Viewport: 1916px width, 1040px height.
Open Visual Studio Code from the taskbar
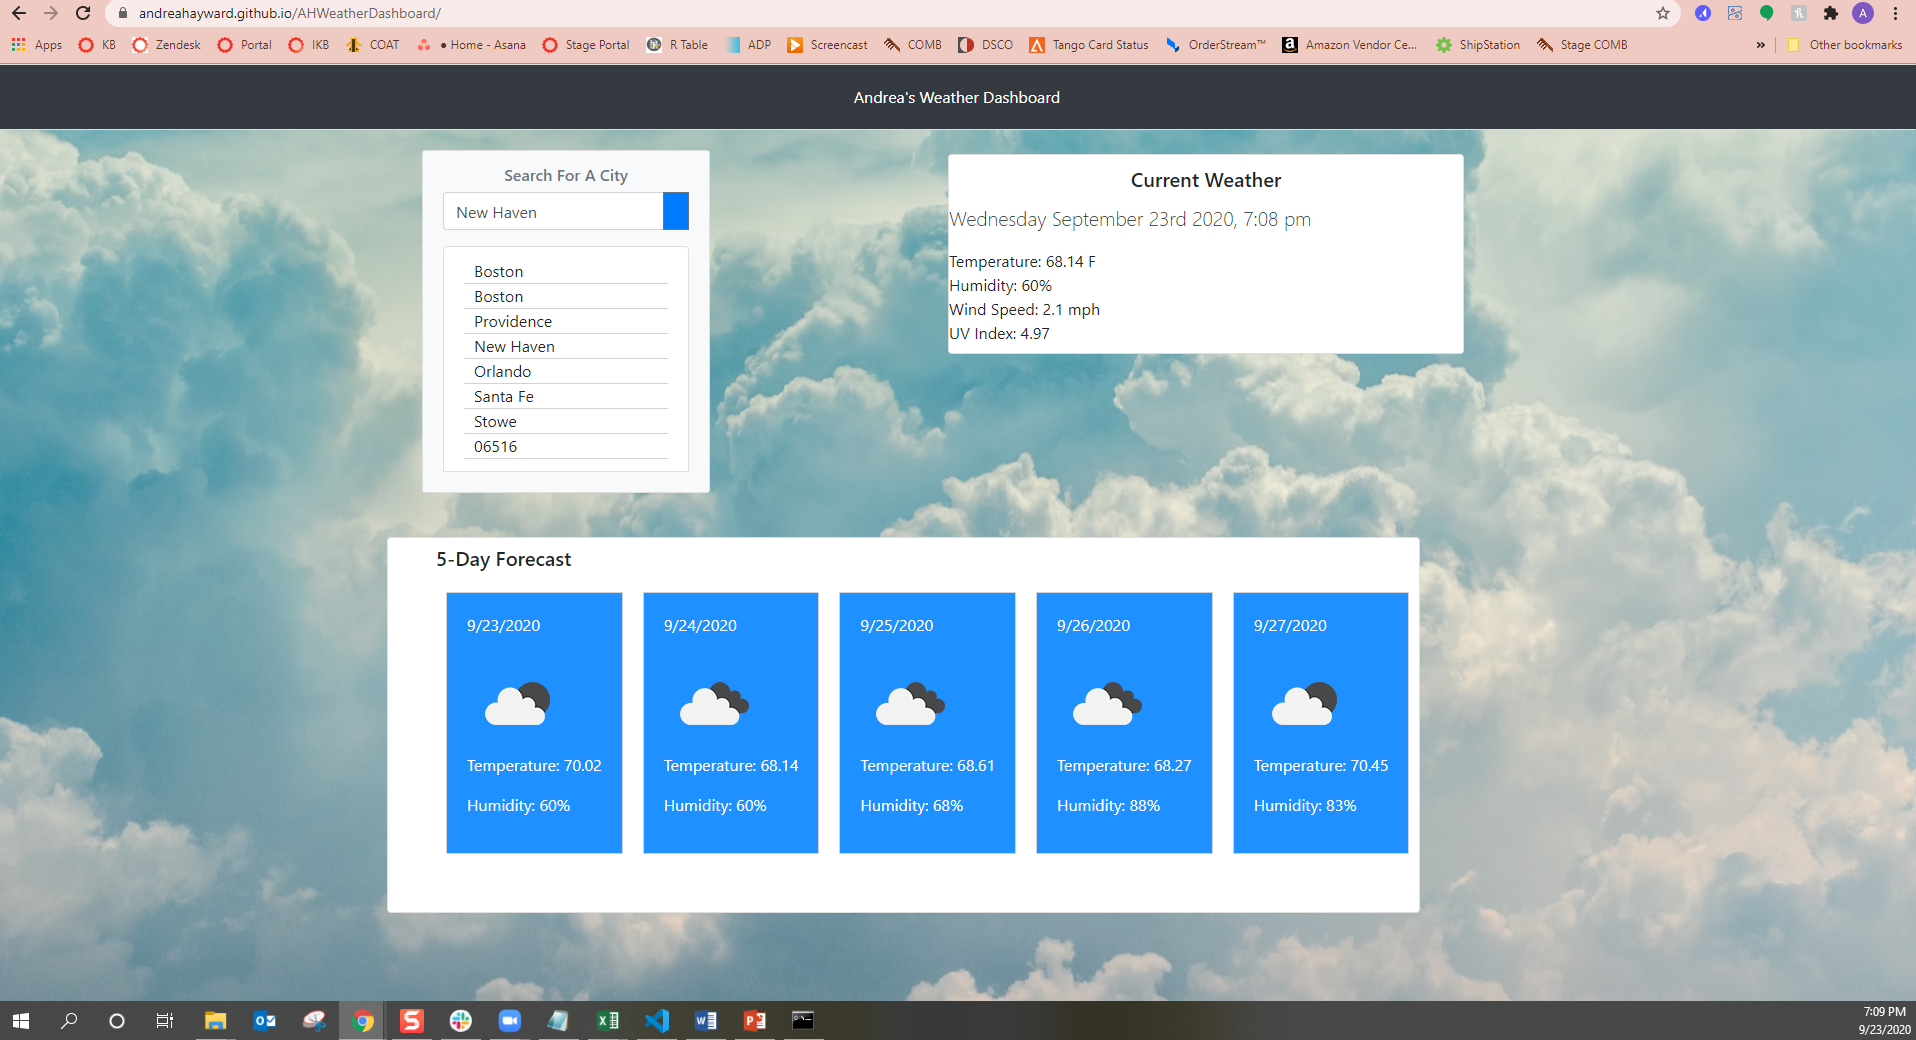(656, 1021)
